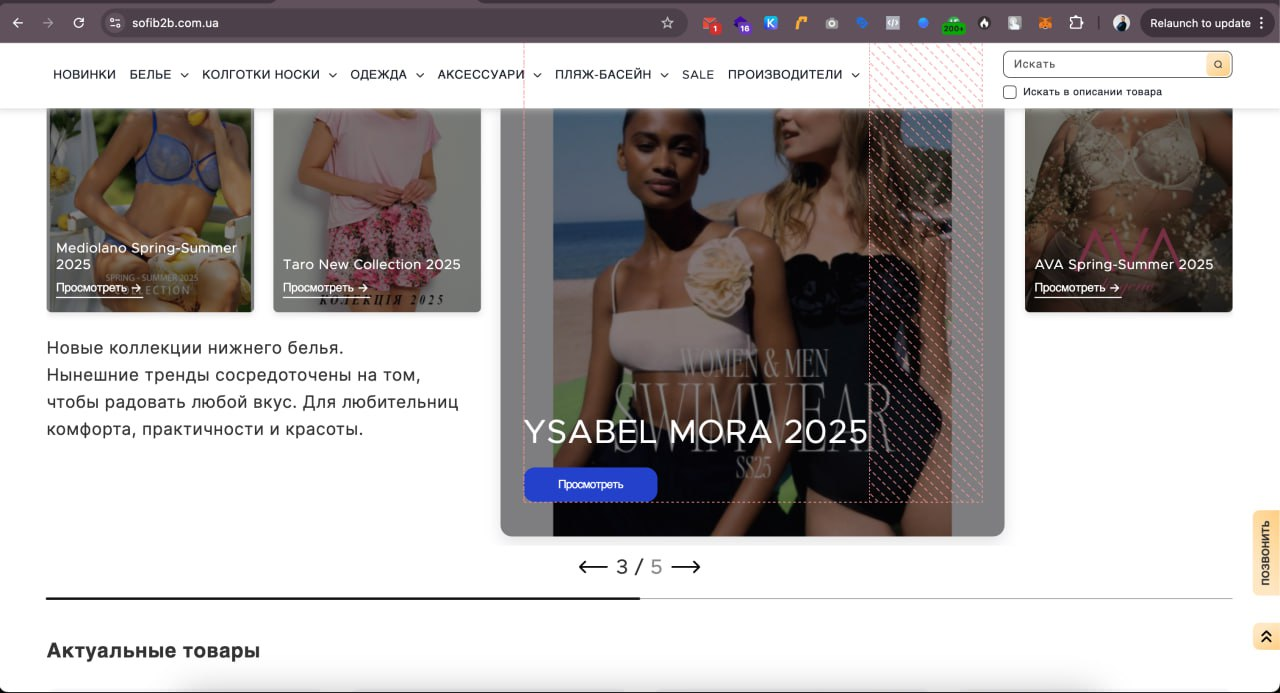
Task: Expand the БЕЛЬЕ dropdown menu
Action: click(159, 75)
